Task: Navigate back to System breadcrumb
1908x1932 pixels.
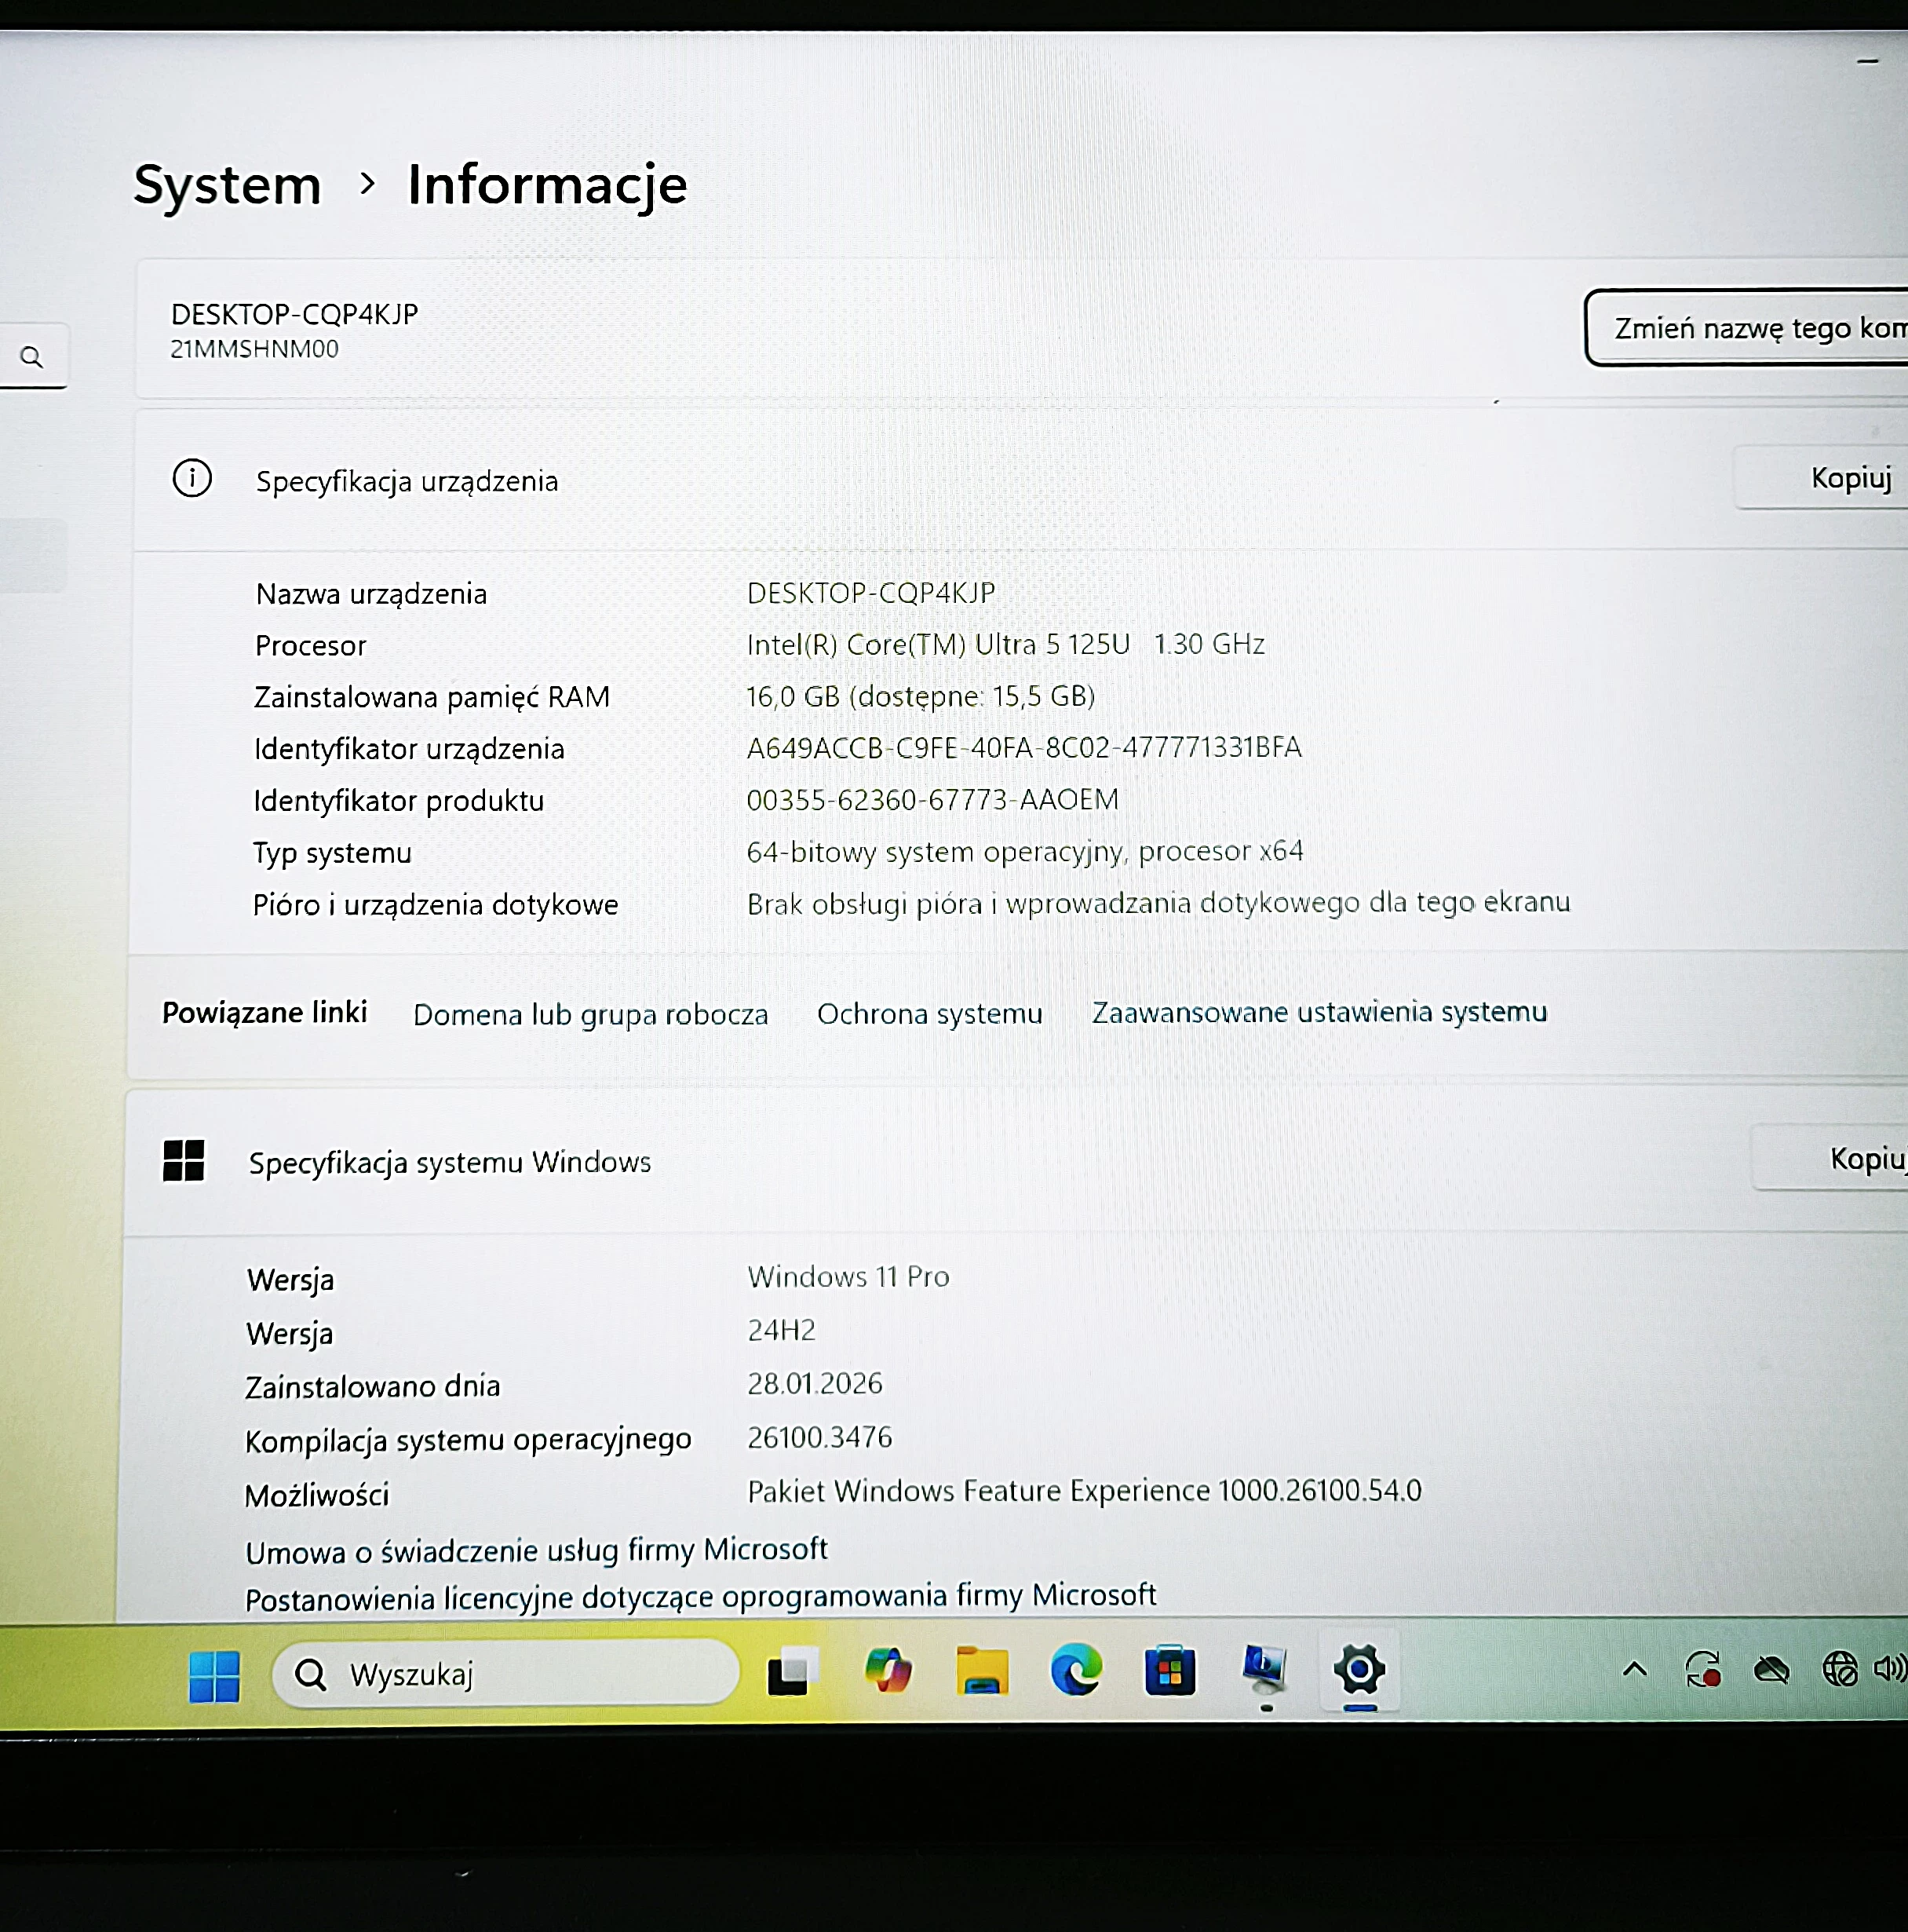Action: [227, 185]
